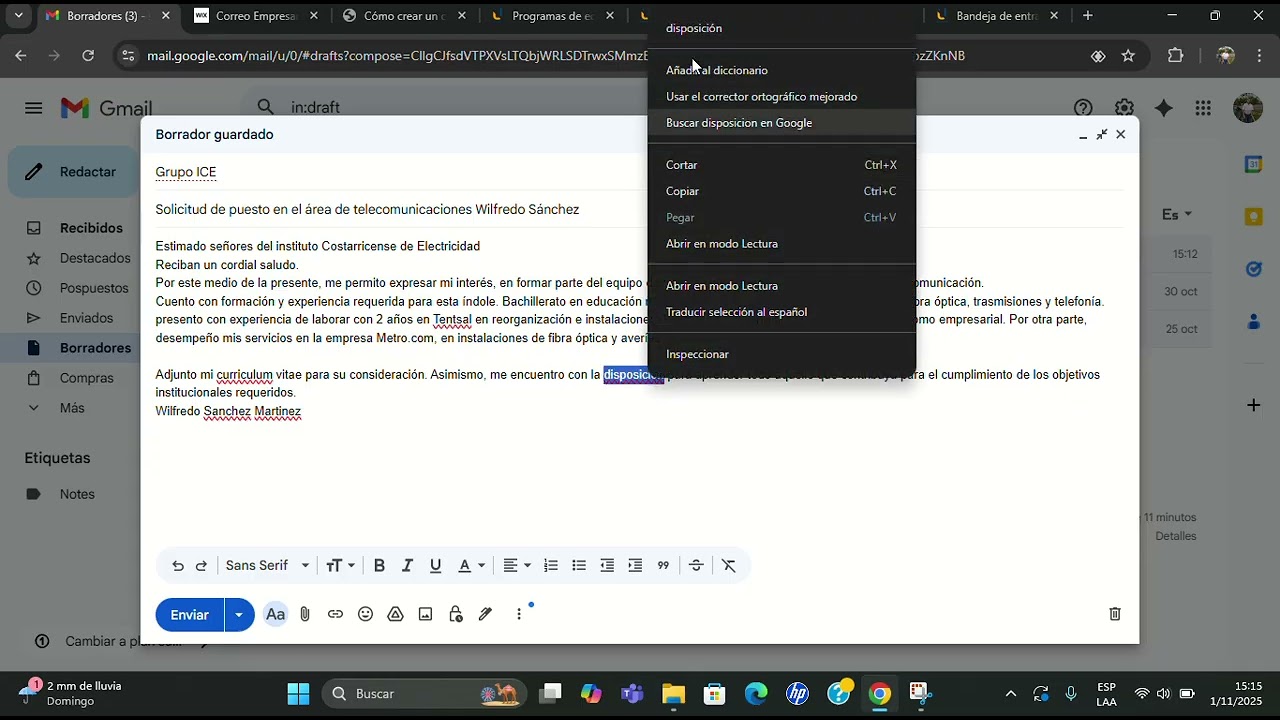Open Gmail settings gear
Viewport: 1280px width, 720px height.
(1124, 108)
